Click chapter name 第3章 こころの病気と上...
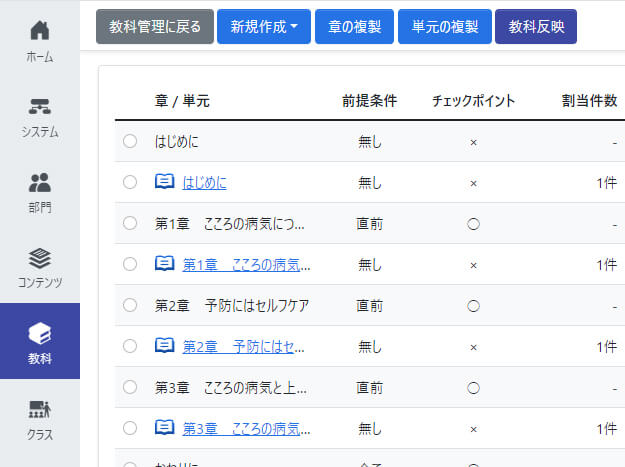The height and width of the screenshot is (467, 625). point(231,388)
